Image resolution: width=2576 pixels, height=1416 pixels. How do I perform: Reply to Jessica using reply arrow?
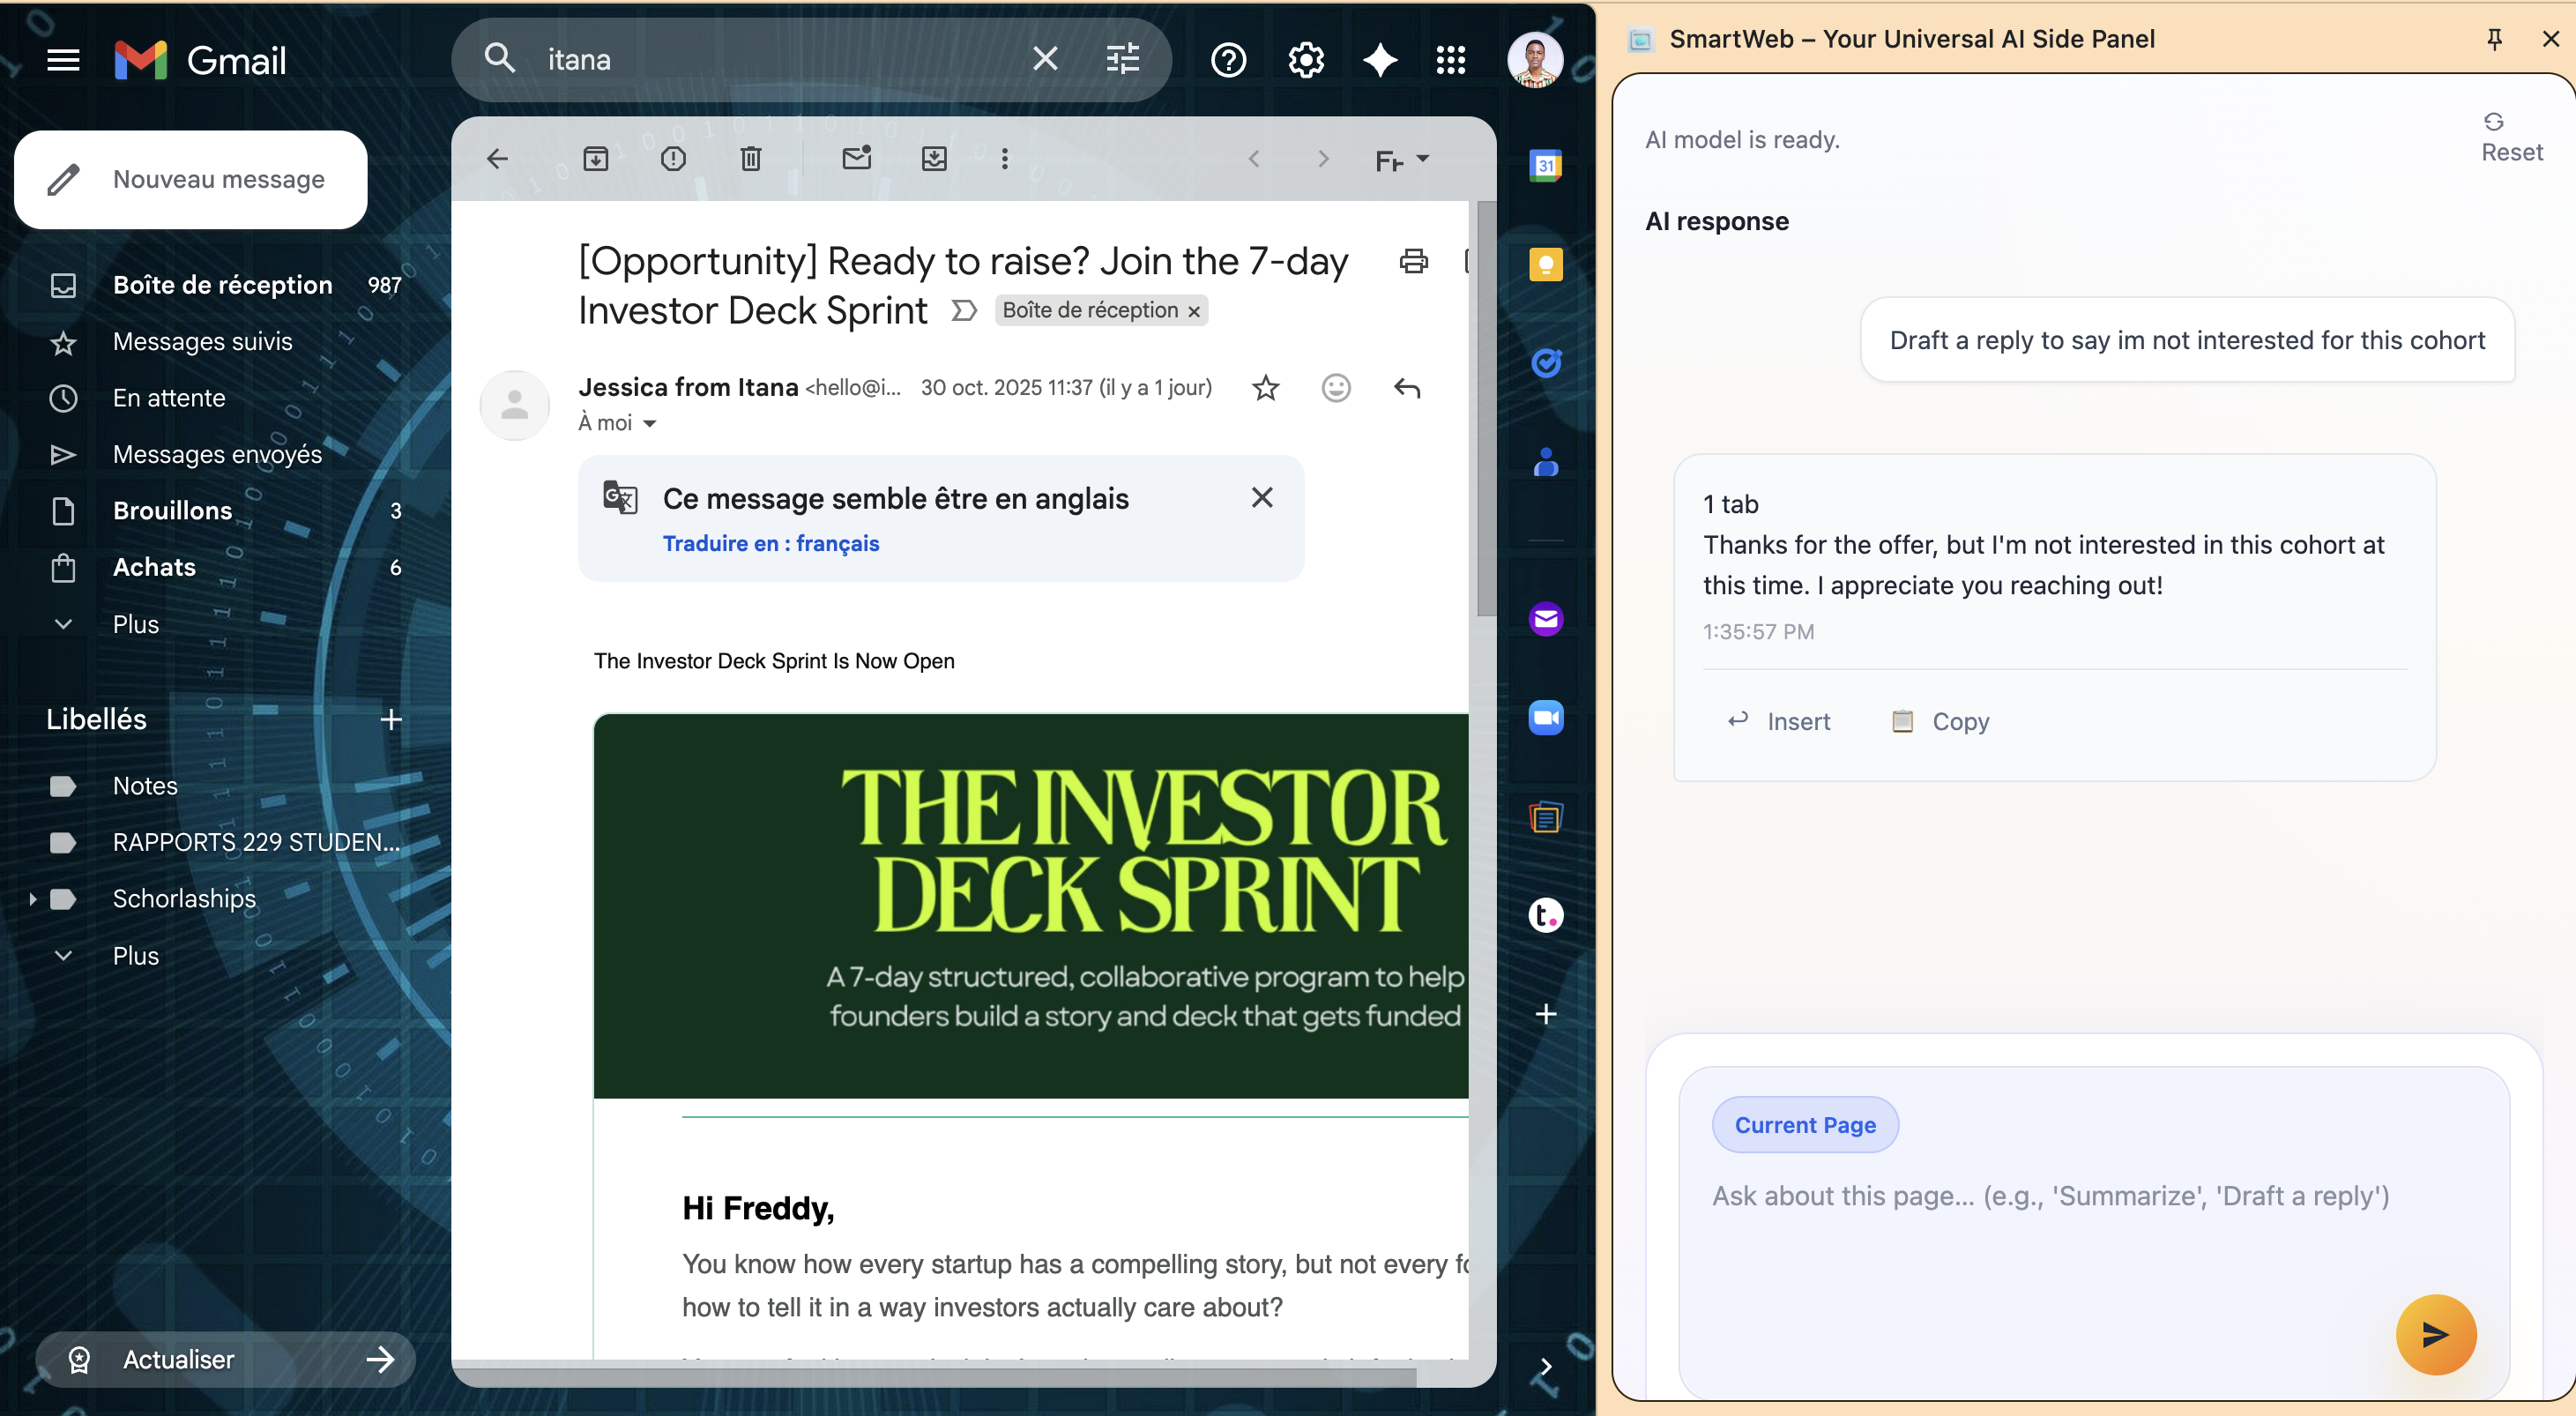click(x=1407, y=388)
